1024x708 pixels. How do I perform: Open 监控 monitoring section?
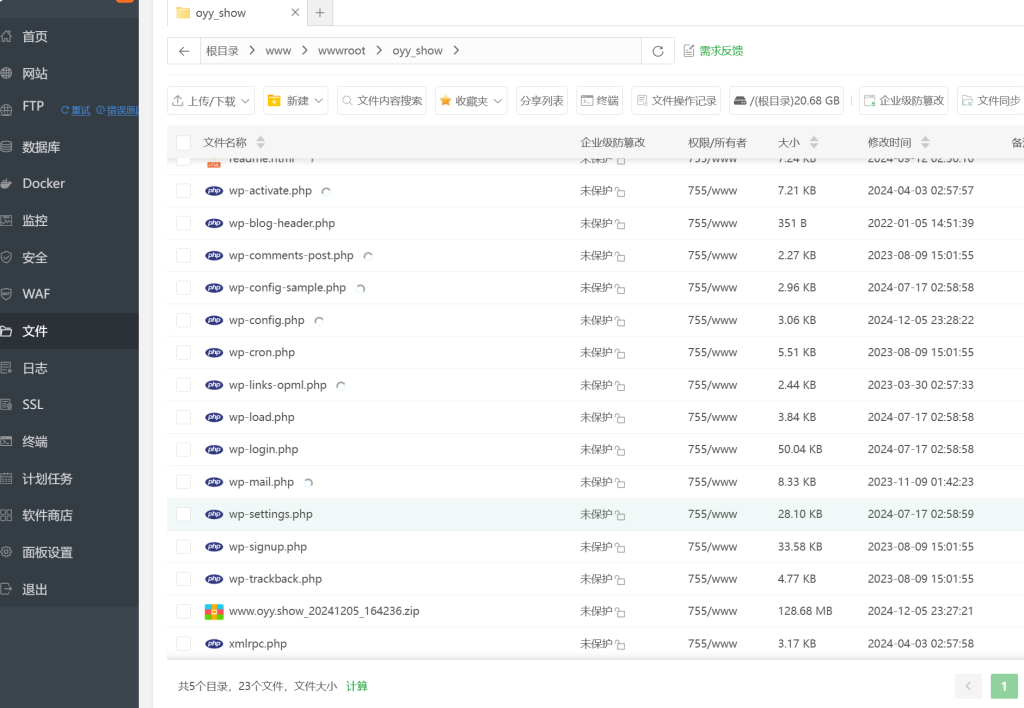click(x=35, y=221)
